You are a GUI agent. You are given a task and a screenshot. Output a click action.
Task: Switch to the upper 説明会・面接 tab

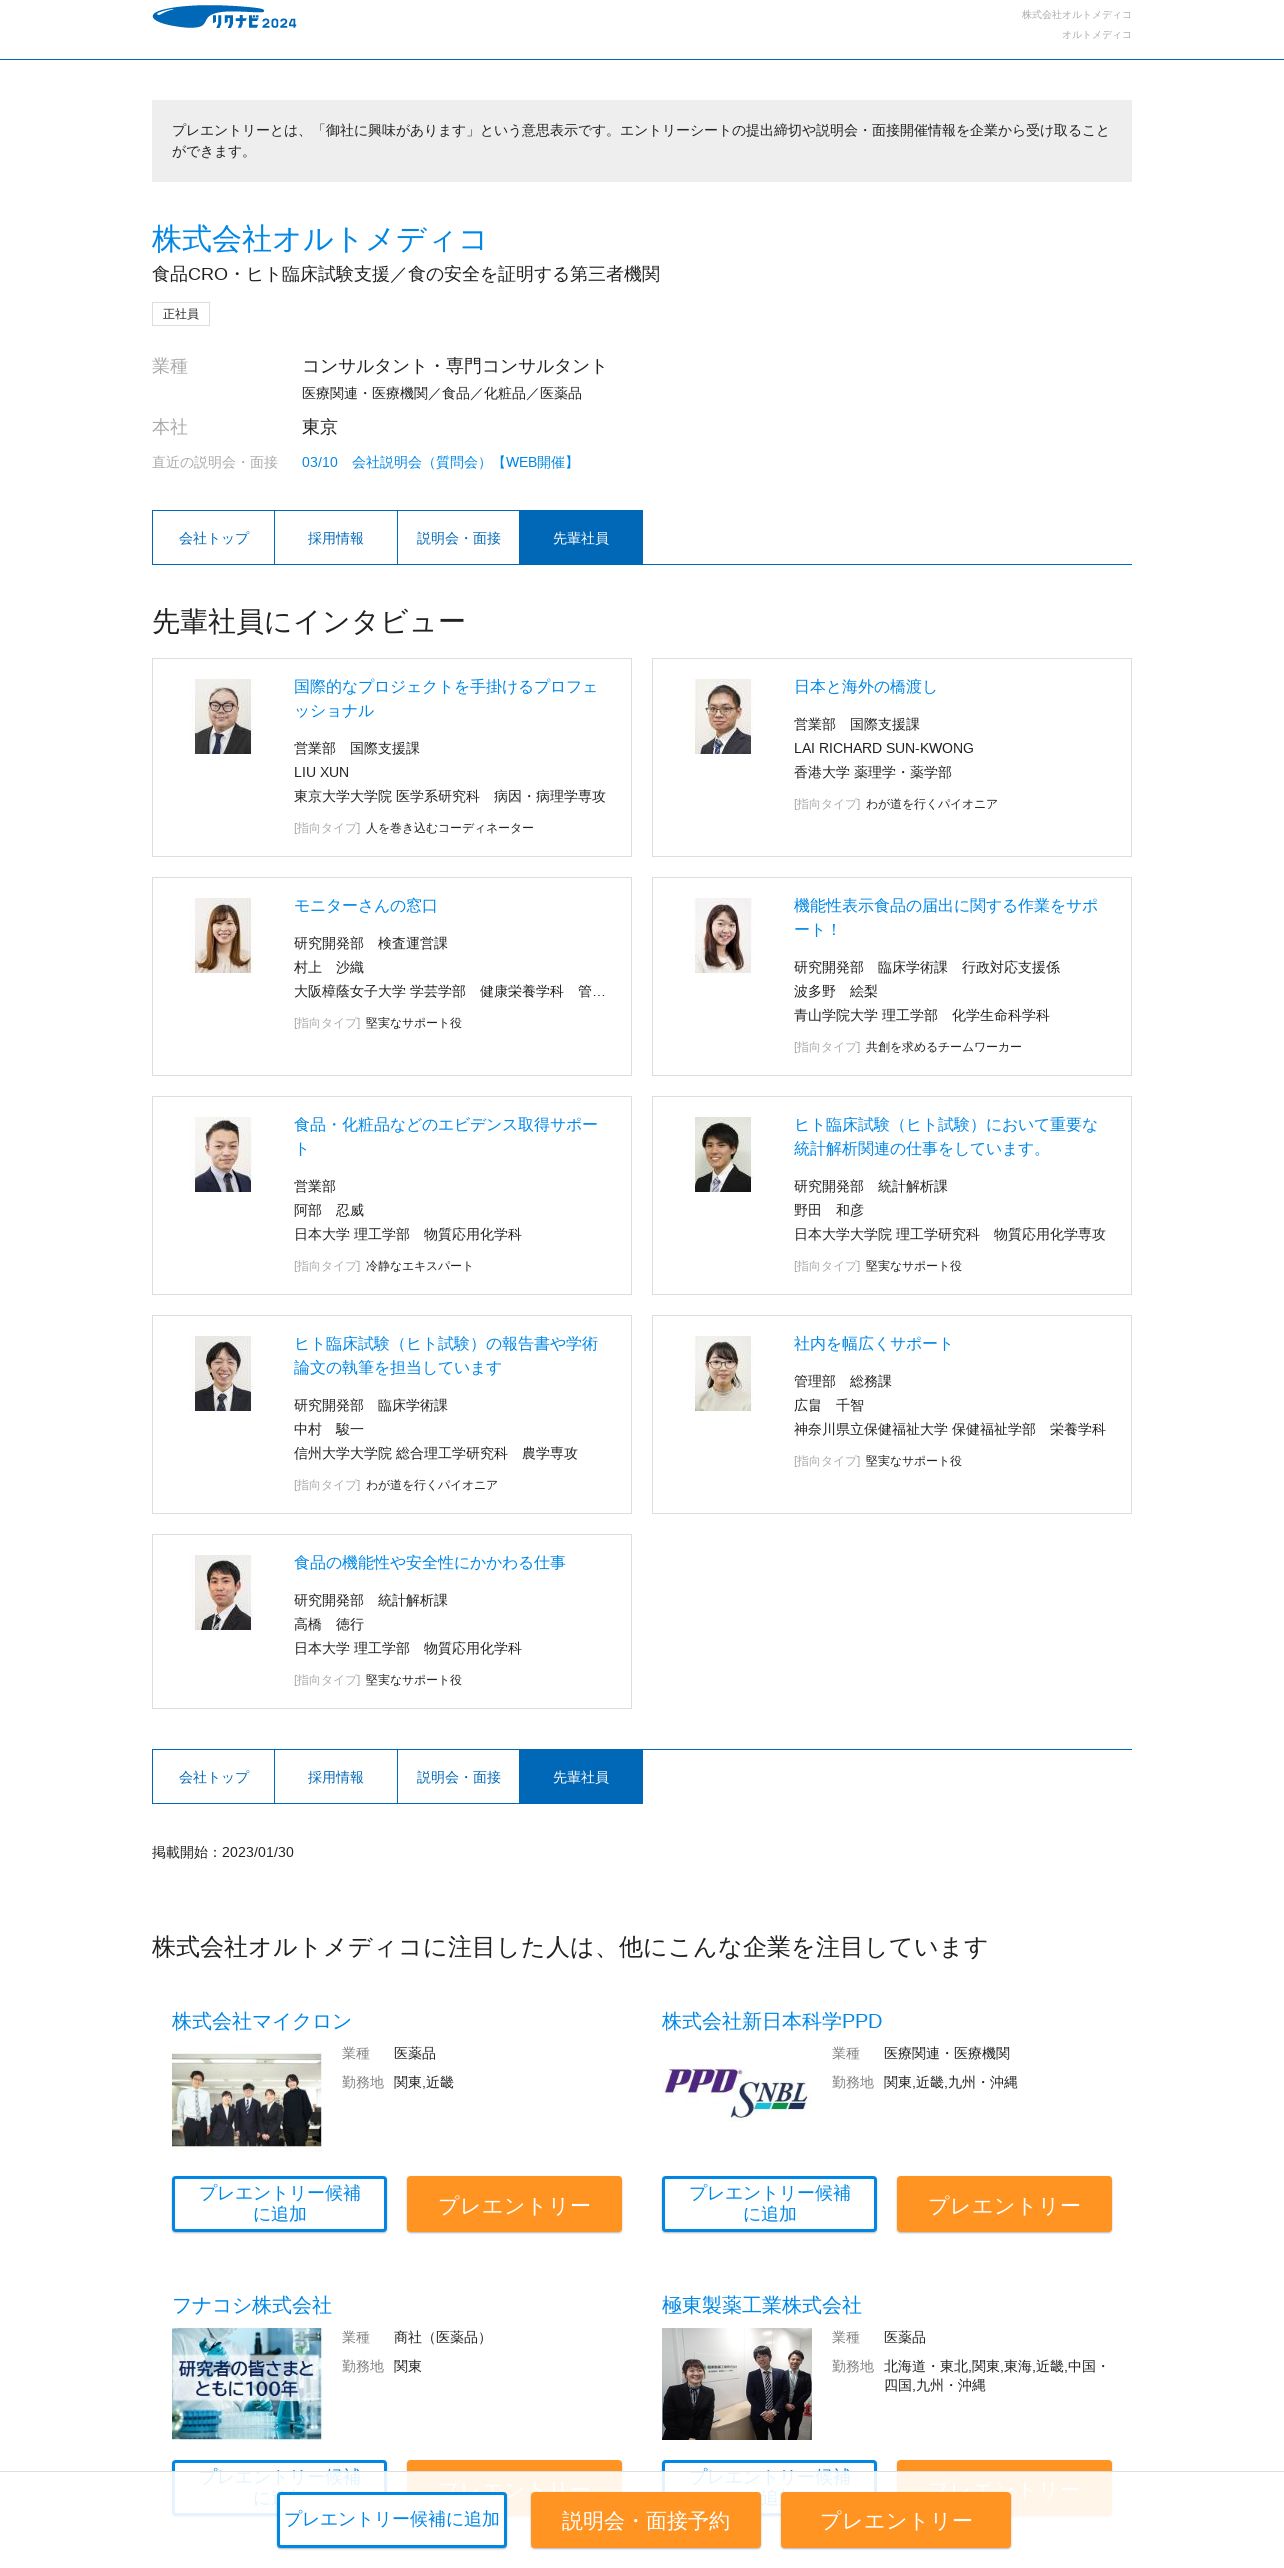click(x=459, y=538)
